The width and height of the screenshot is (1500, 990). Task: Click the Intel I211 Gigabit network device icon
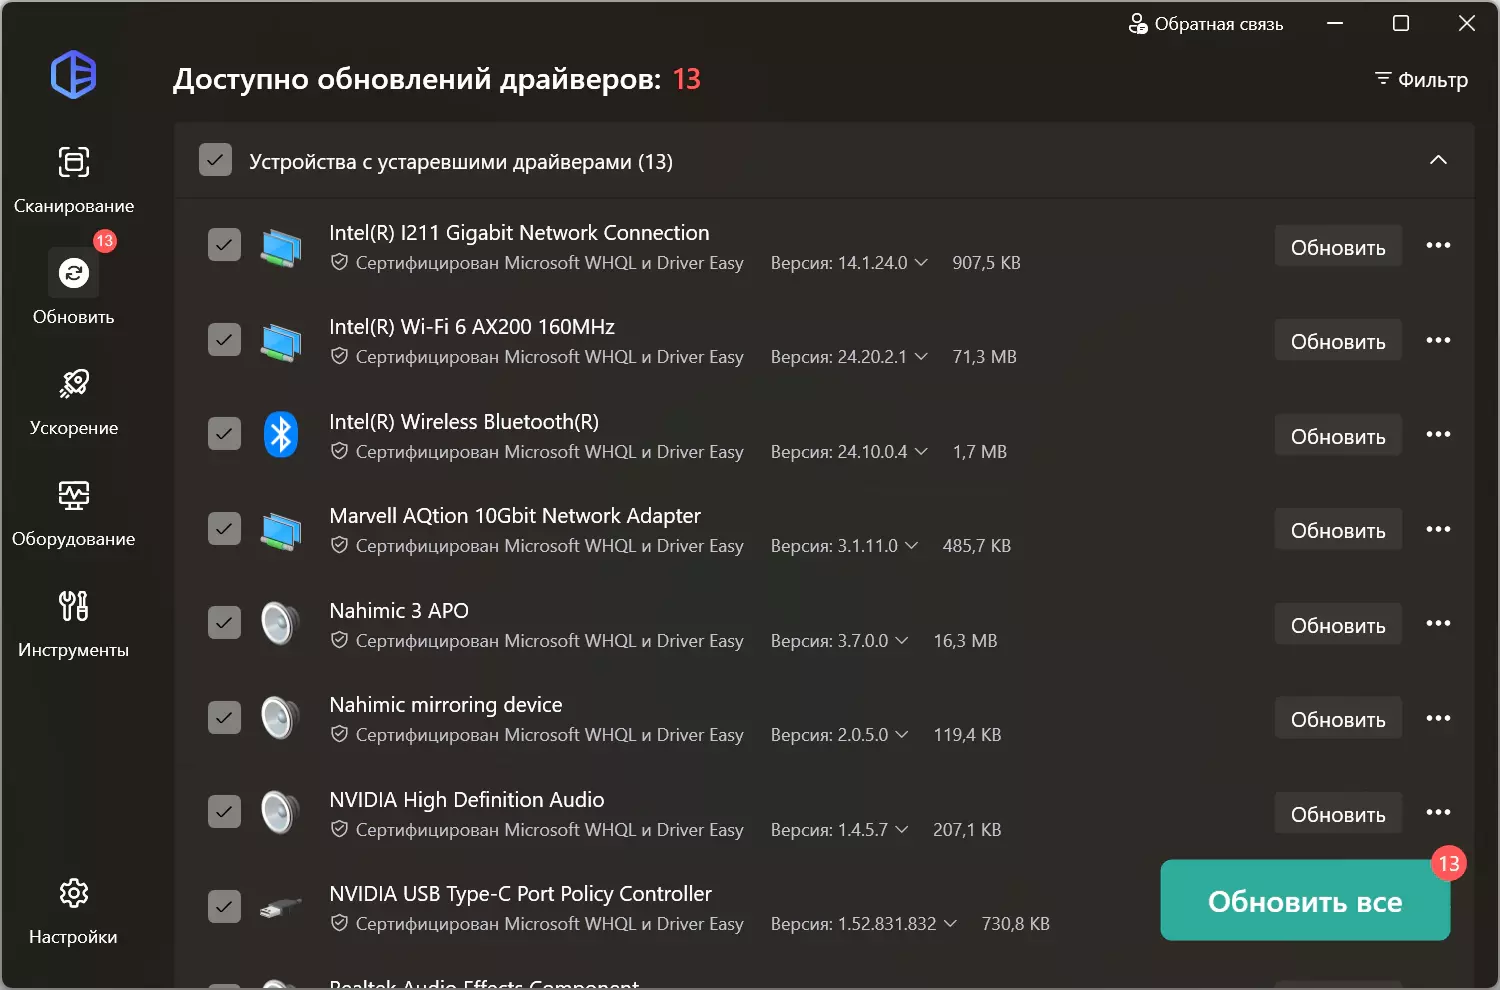coord(281,247)
